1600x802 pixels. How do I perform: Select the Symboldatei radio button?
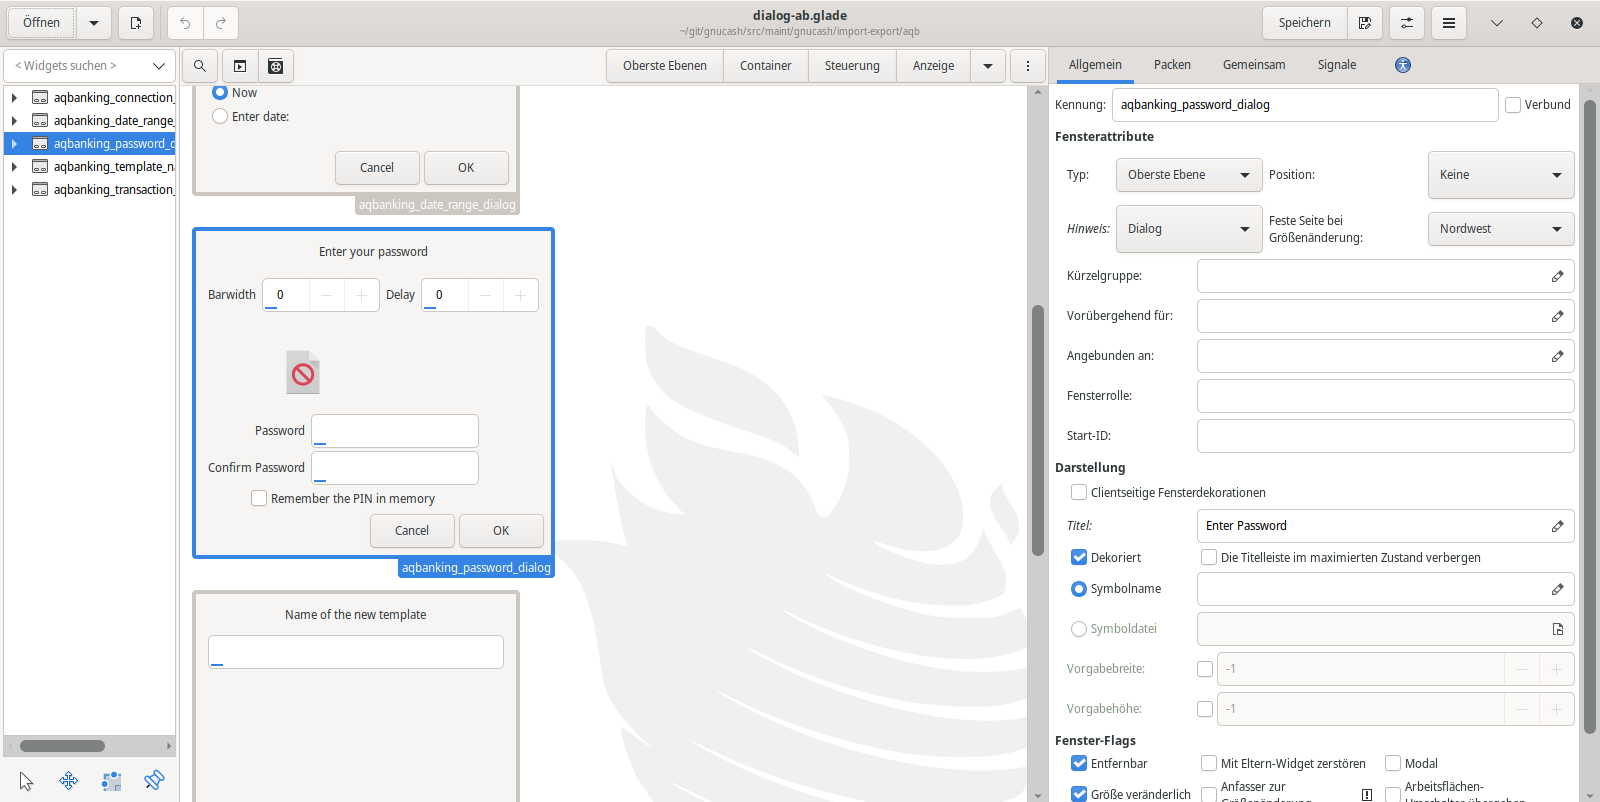coord(1079,629)
